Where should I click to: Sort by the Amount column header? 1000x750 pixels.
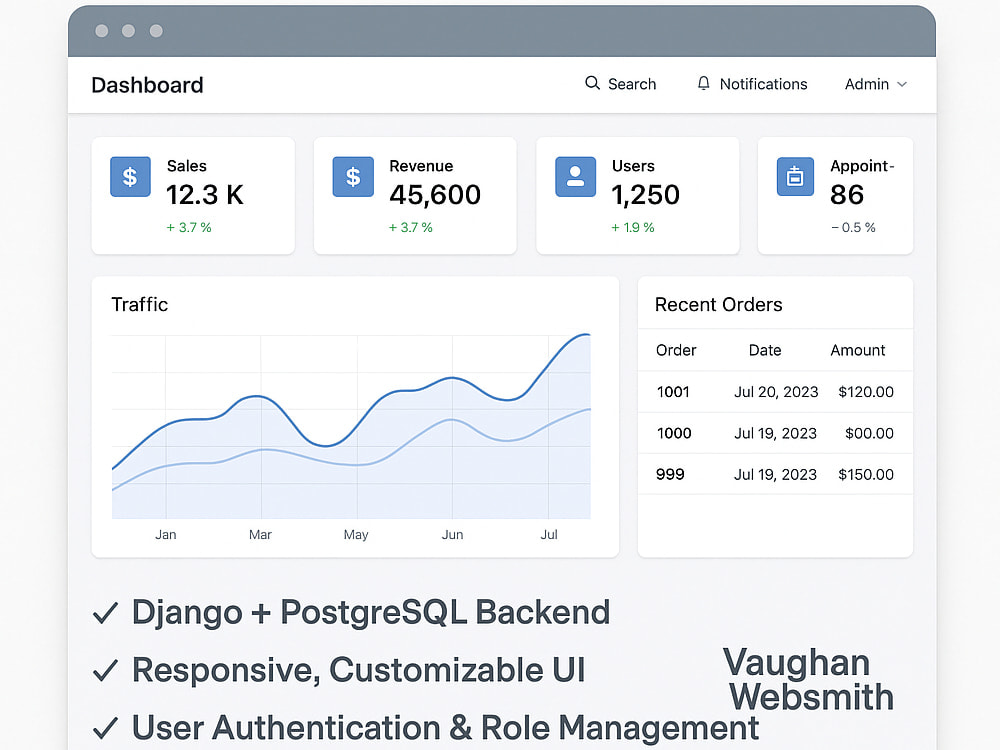click(858, 350)
